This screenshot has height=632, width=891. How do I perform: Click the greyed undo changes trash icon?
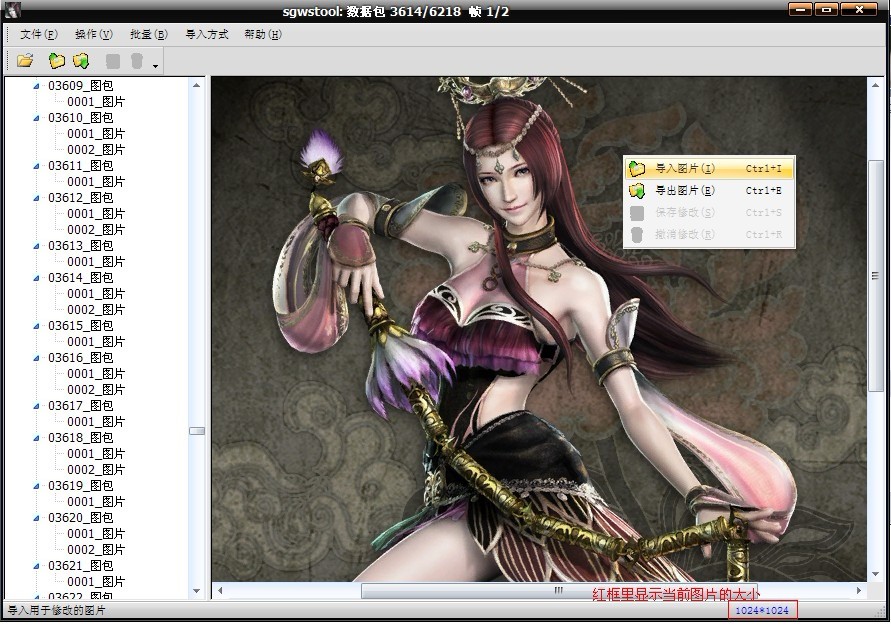137,61
